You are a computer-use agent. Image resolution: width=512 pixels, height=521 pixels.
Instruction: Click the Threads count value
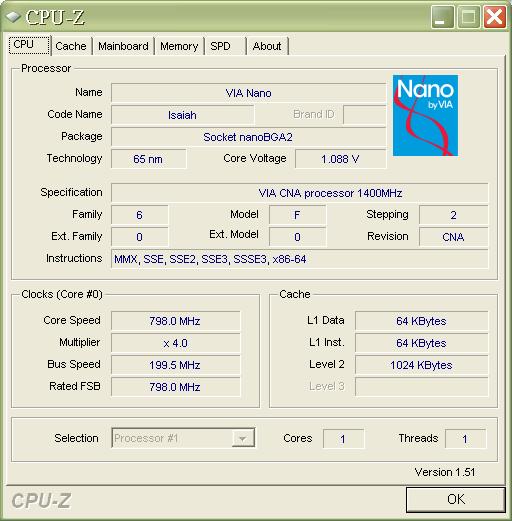[x=465, y=439]
